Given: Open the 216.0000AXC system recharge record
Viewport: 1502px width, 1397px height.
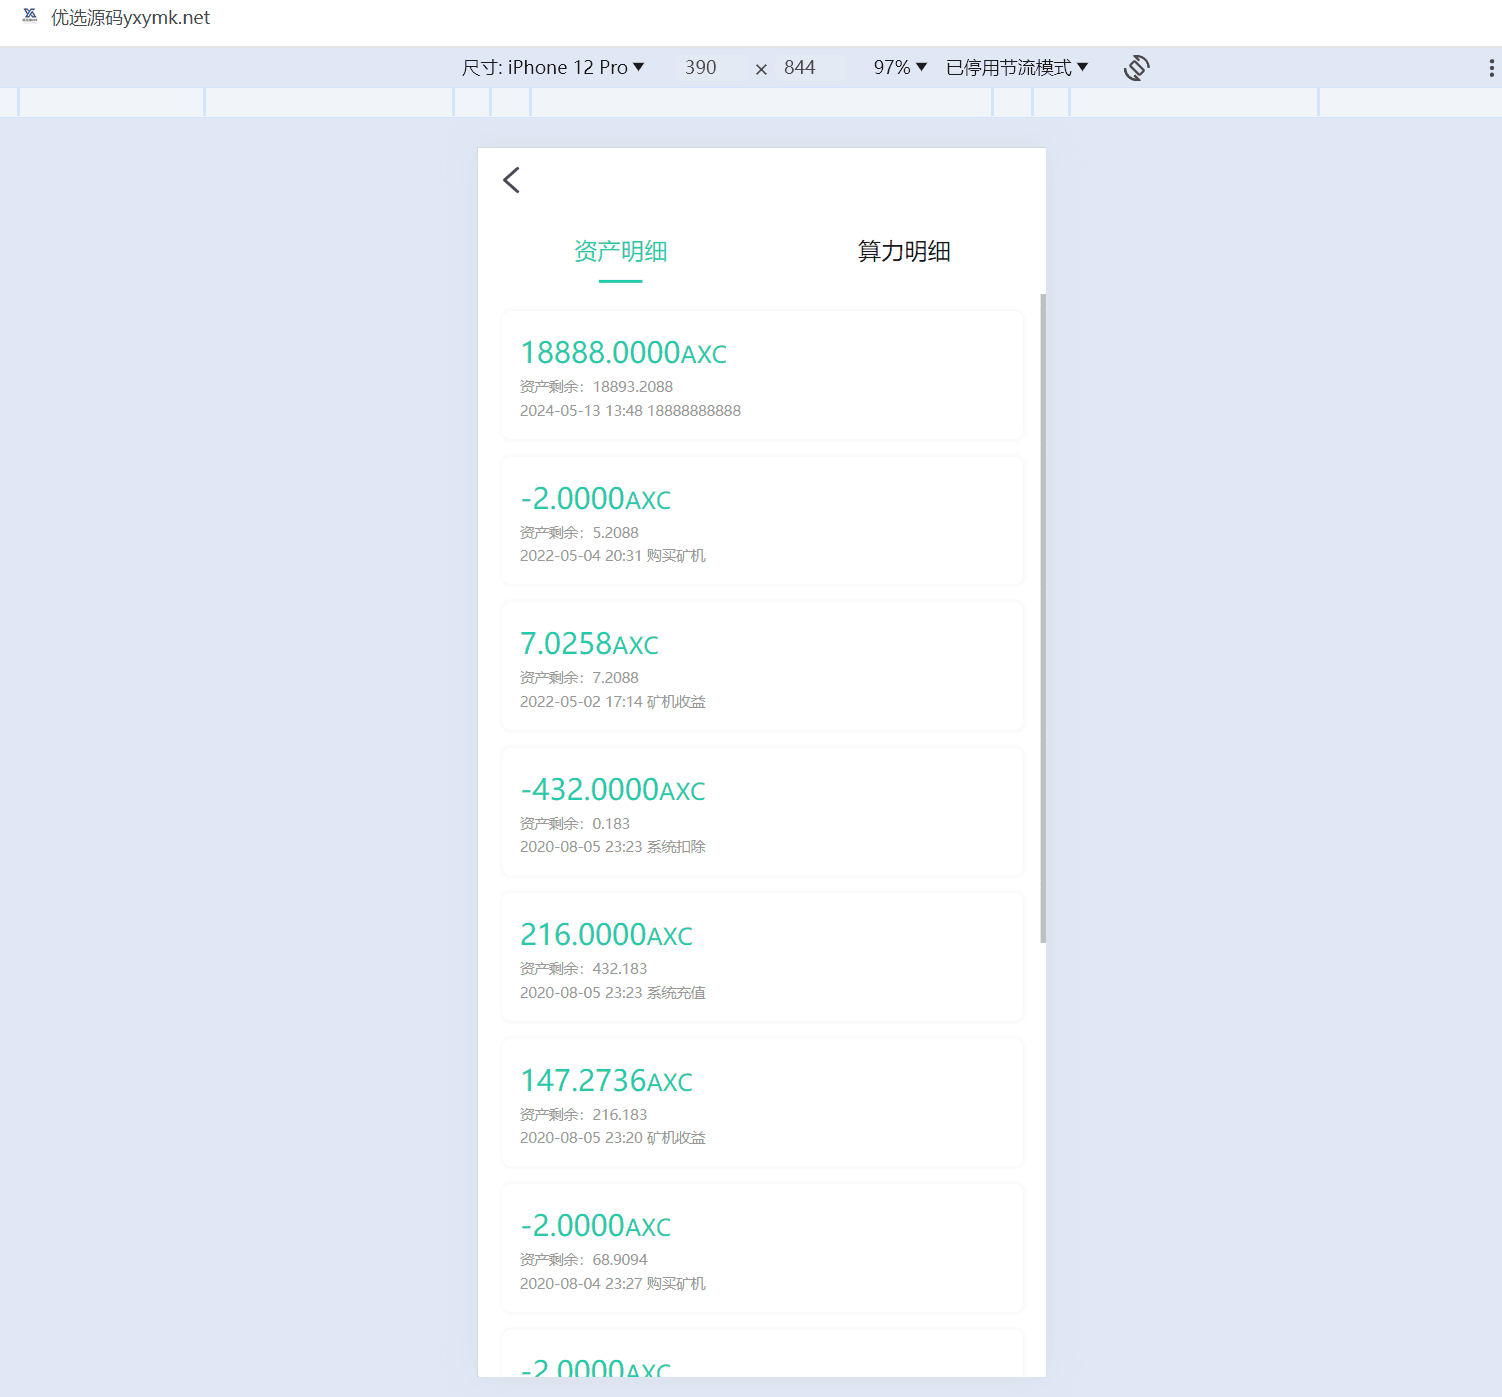Looking at the screenshot, I should [762, 958].
